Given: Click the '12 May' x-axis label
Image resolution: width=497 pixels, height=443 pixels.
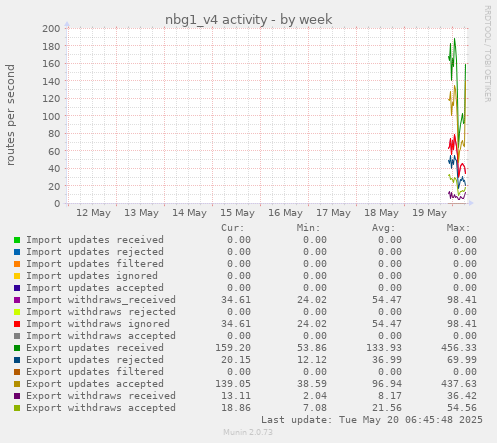Looking at the screenshot, I should pyautogui.click(x=93, y=213).
